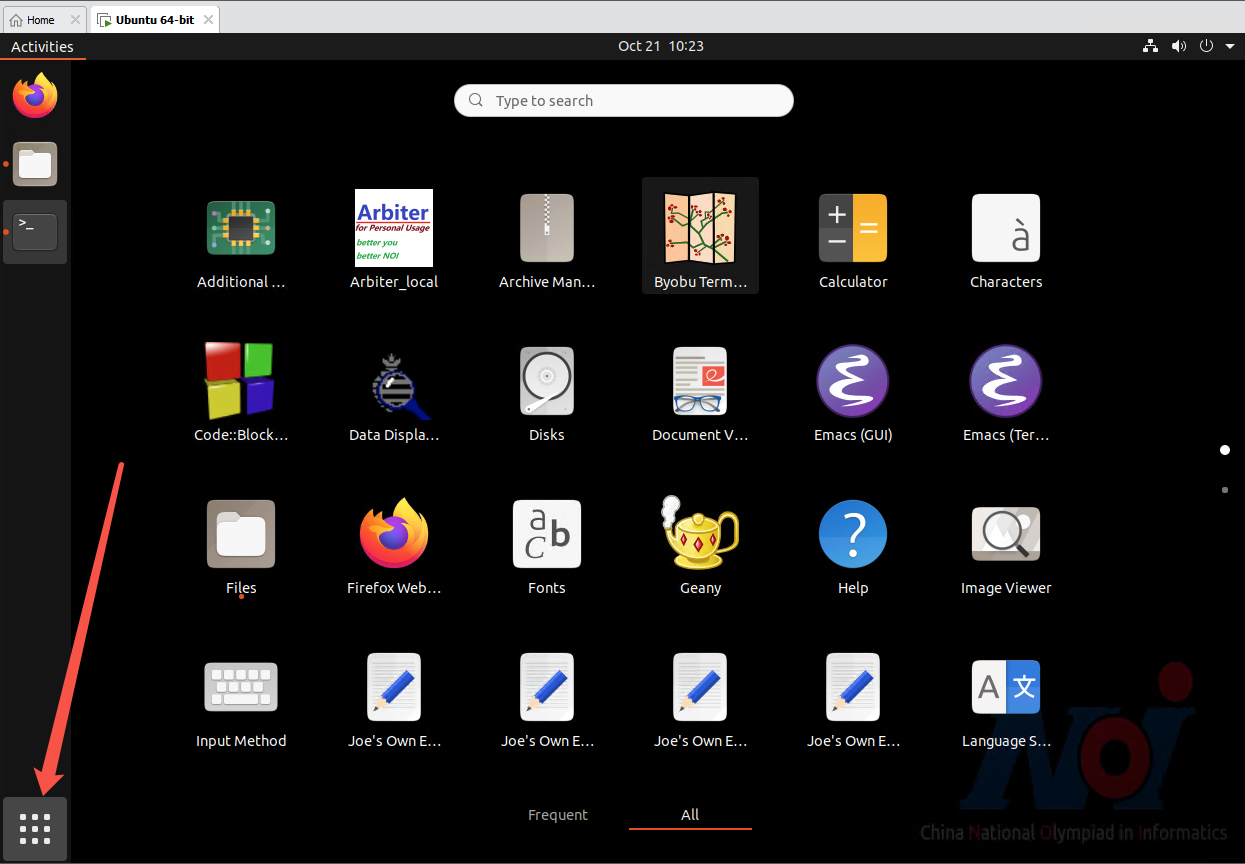Select first page indicator dot
Image resolution: width=1245 pixels, height=864 pixels.
(x=1225, y=450)
